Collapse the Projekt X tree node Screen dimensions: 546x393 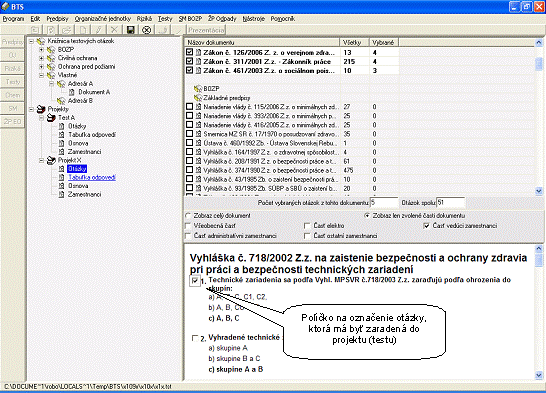41,160
